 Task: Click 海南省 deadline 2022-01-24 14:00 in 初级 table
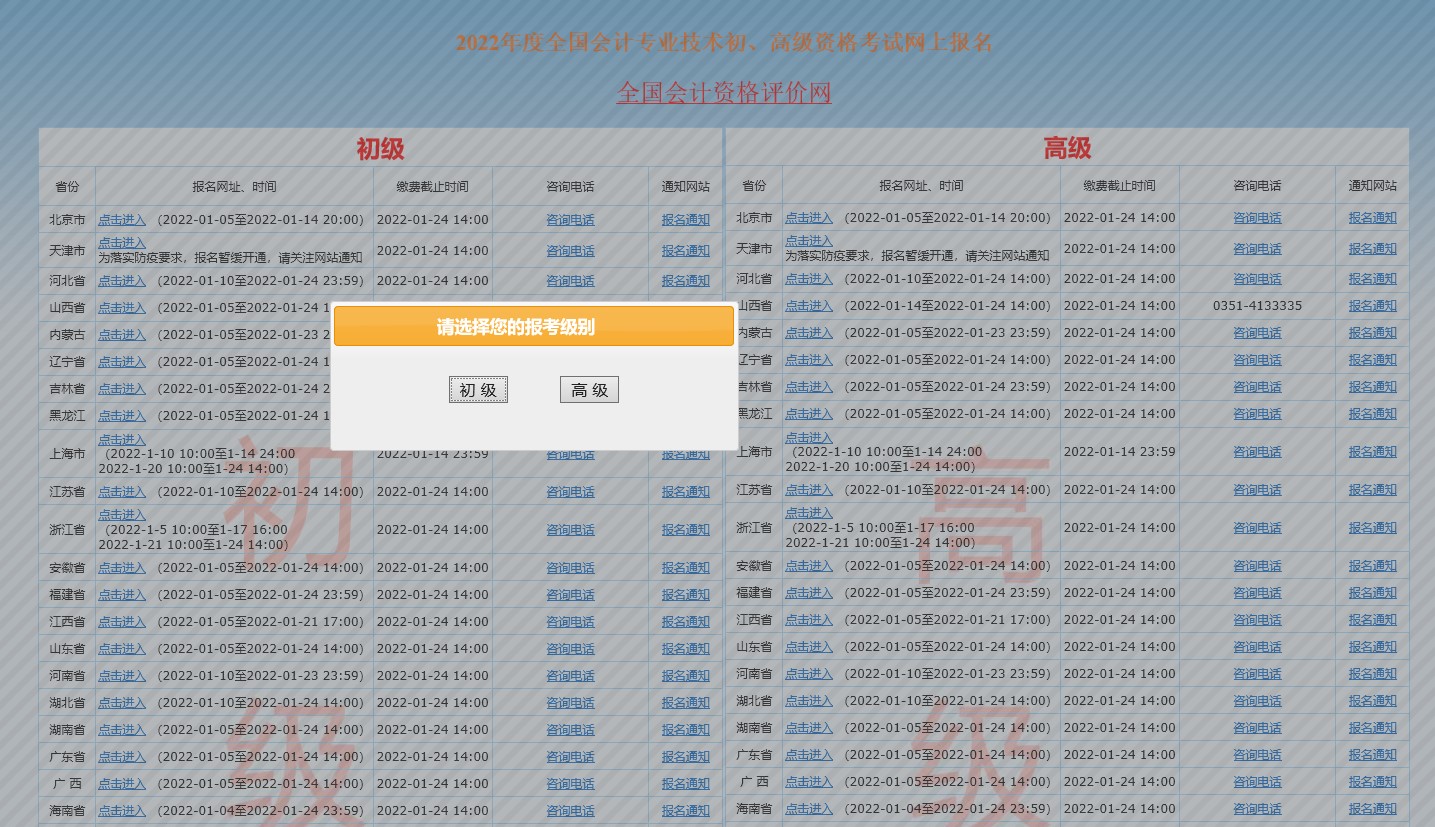433,811
